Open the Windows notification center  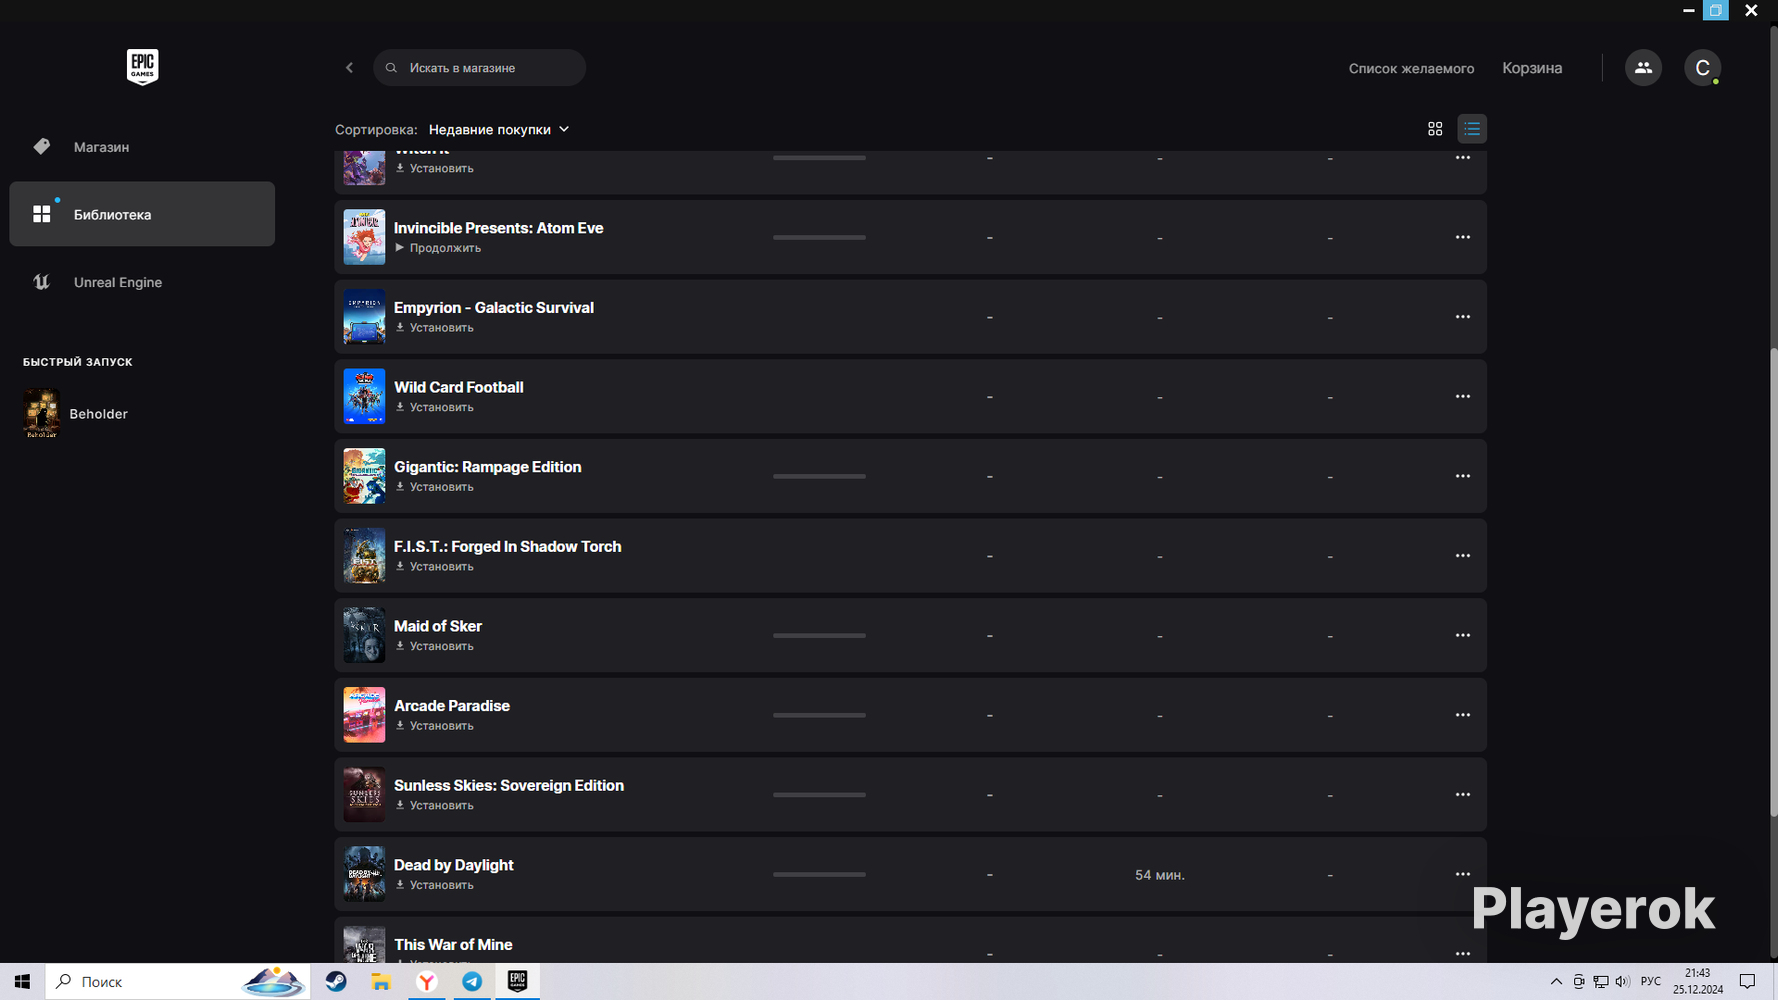tap(1748, 982)
